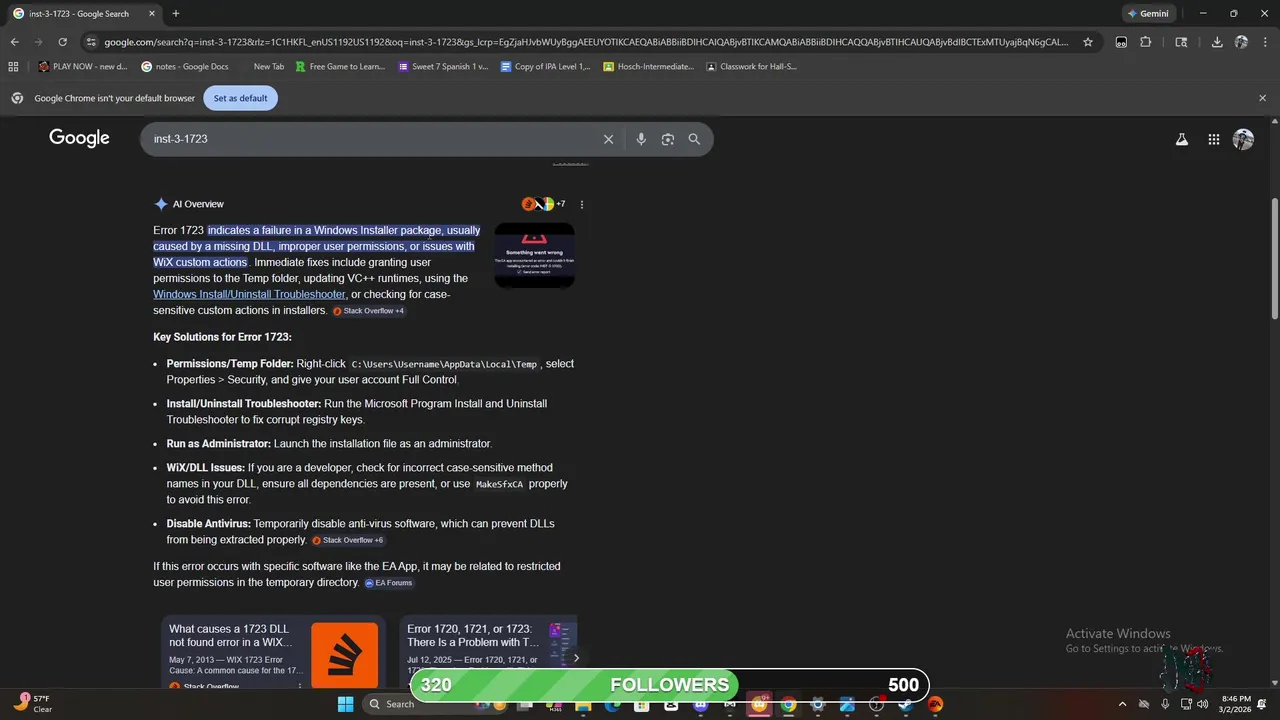This screenshot has width=1280, height=720.
Task: Submit search with the magnifier icon
Action: pos(694,139)
